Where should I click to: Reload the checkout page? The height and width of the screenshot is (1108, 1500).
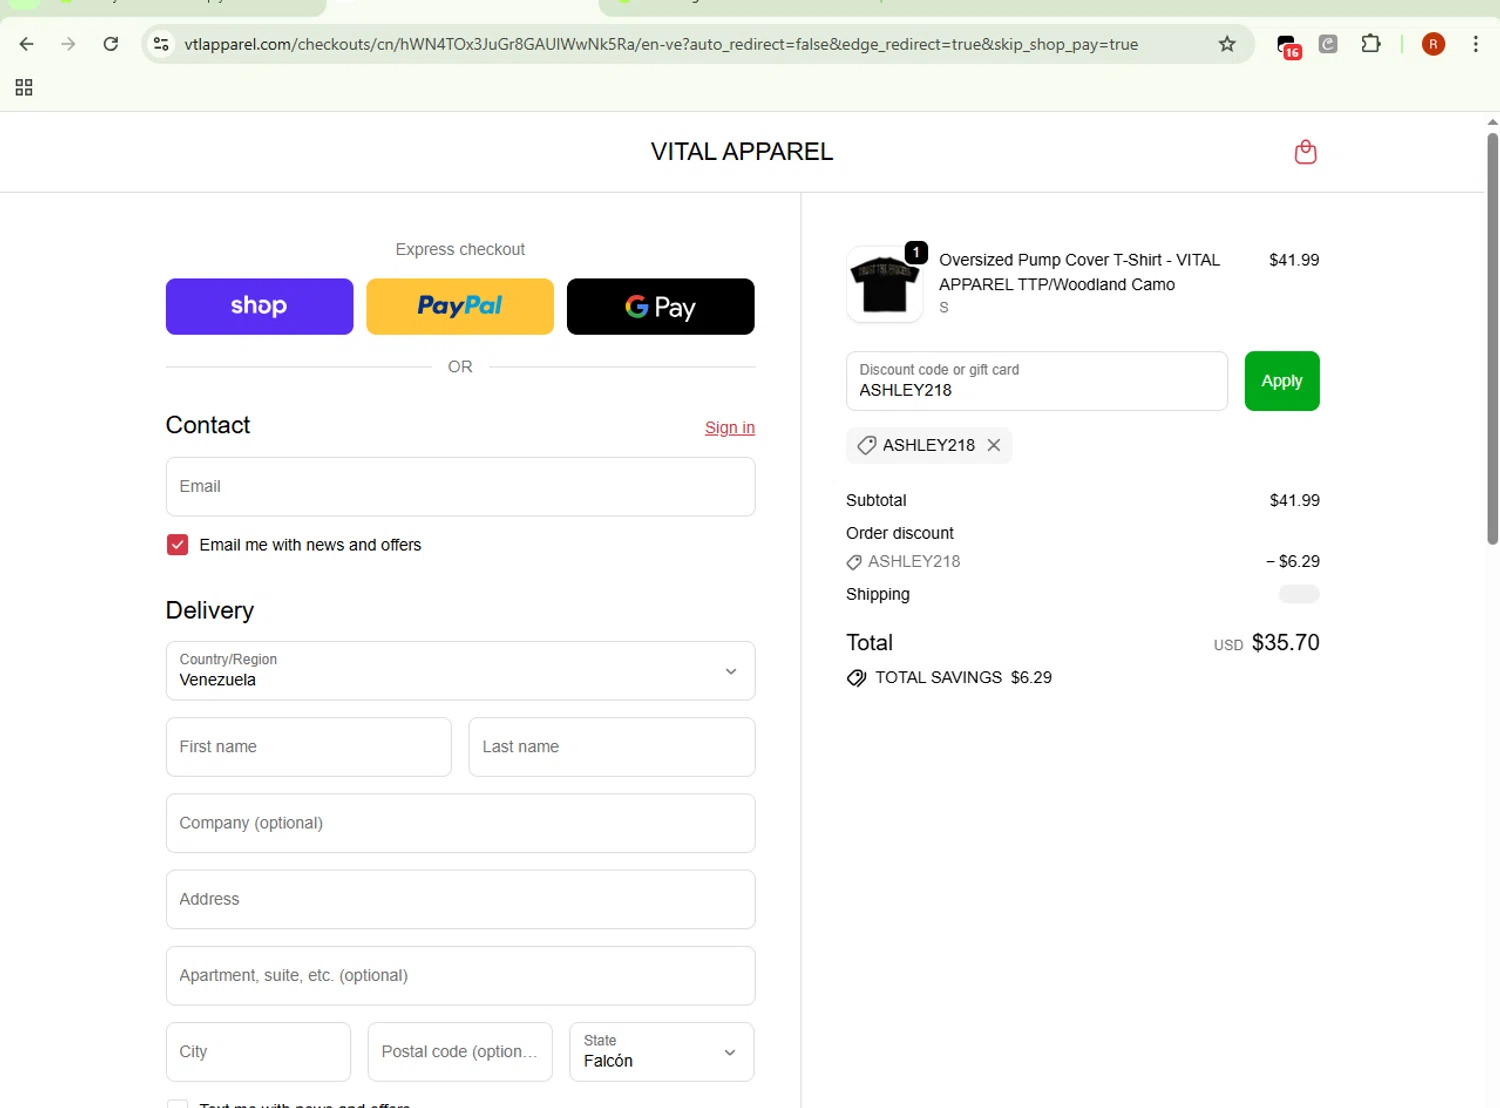[111, 44]
